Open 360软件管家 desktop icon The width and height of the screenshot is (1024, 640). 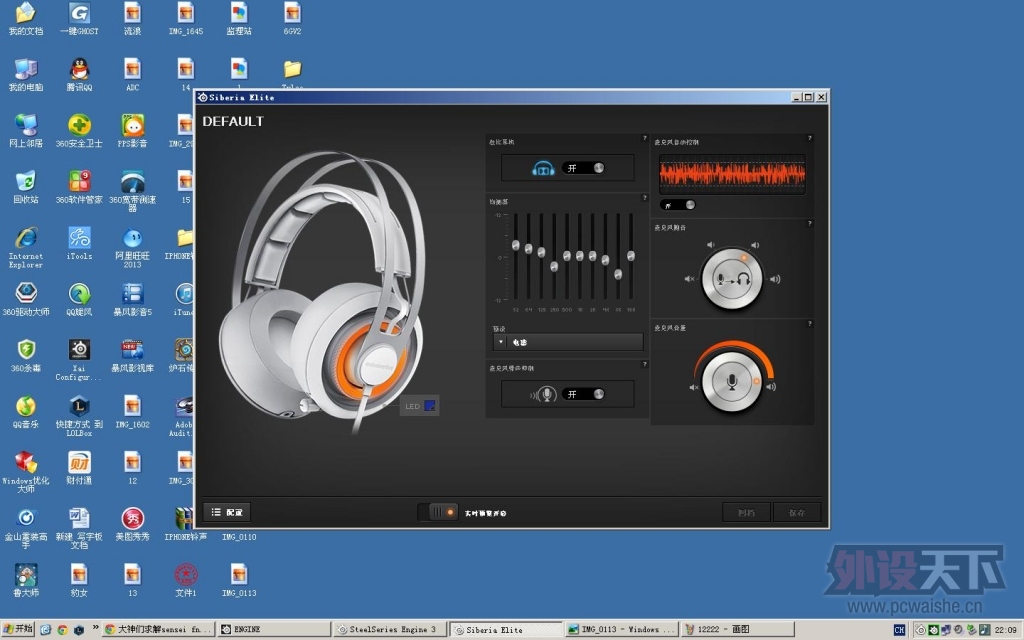click(x=79, y=187)
